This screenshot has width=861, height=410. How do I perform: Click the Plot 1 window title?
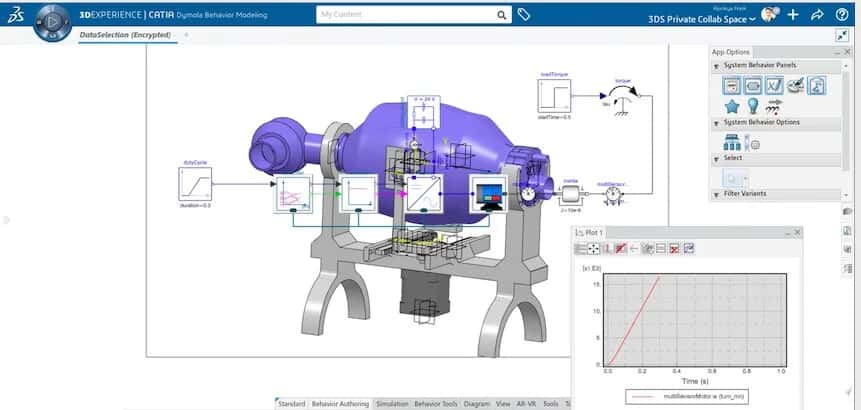coord(593,233)
